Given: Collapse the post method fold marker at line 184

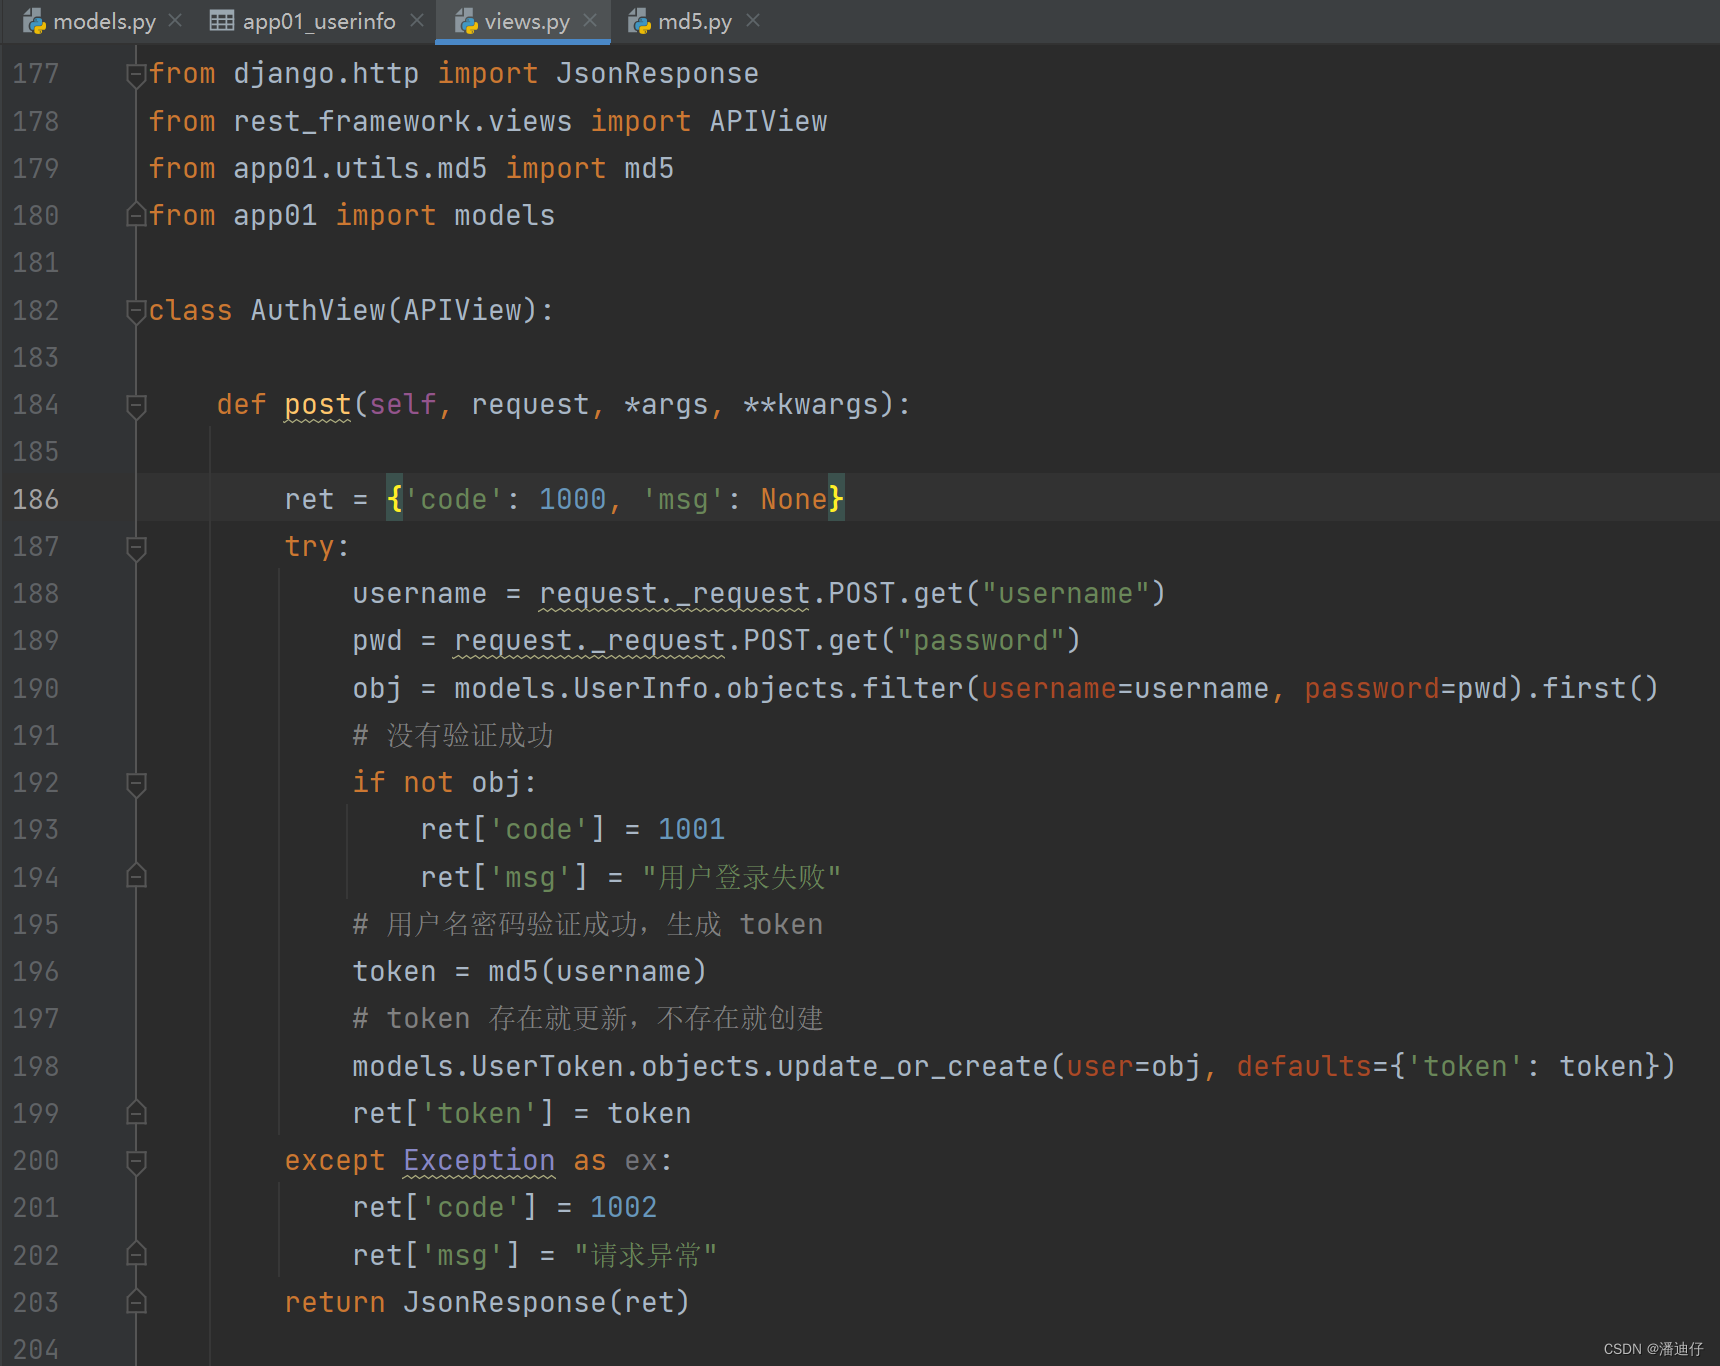Looking at the screenshot, I should (137, 405).
